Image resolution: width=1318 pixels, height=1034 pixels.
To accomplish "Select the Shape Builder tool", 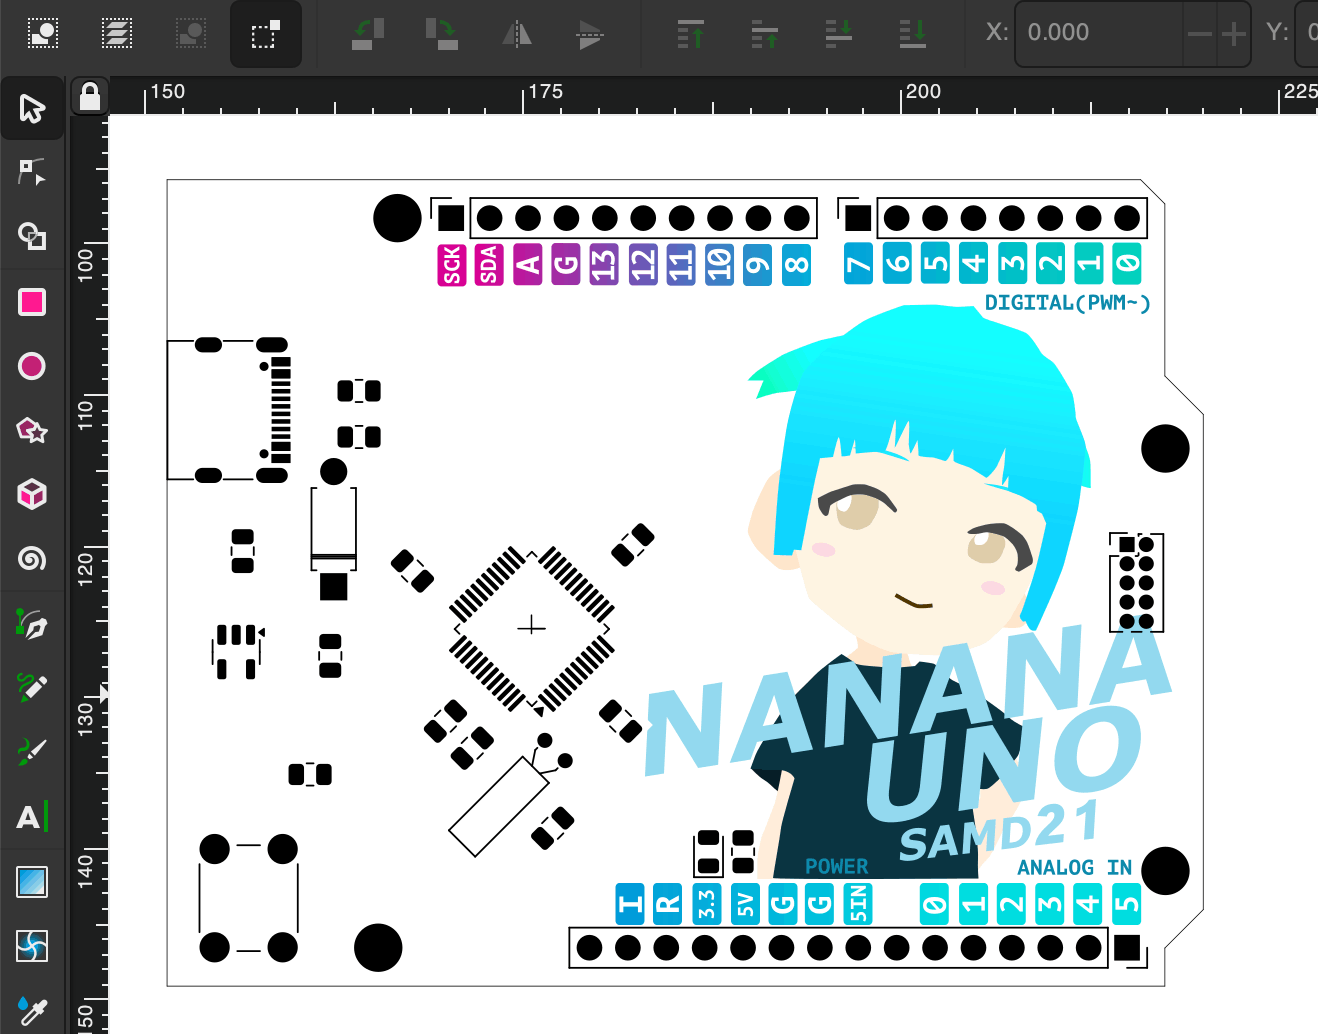I will tap(32, 236).
